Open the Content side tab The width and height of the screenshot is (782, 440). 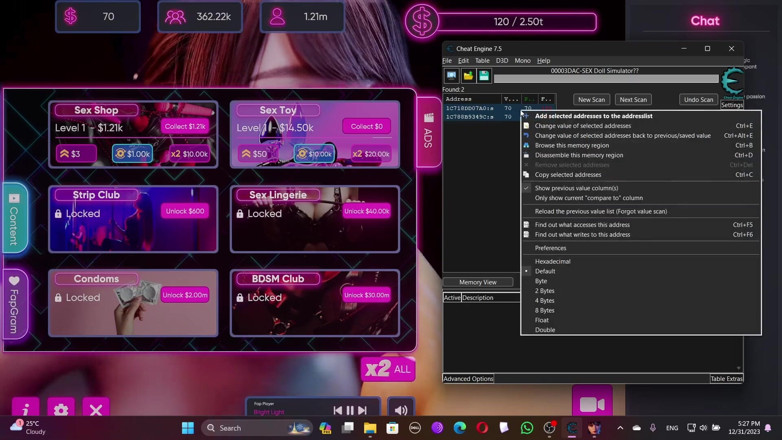point(14,219)
